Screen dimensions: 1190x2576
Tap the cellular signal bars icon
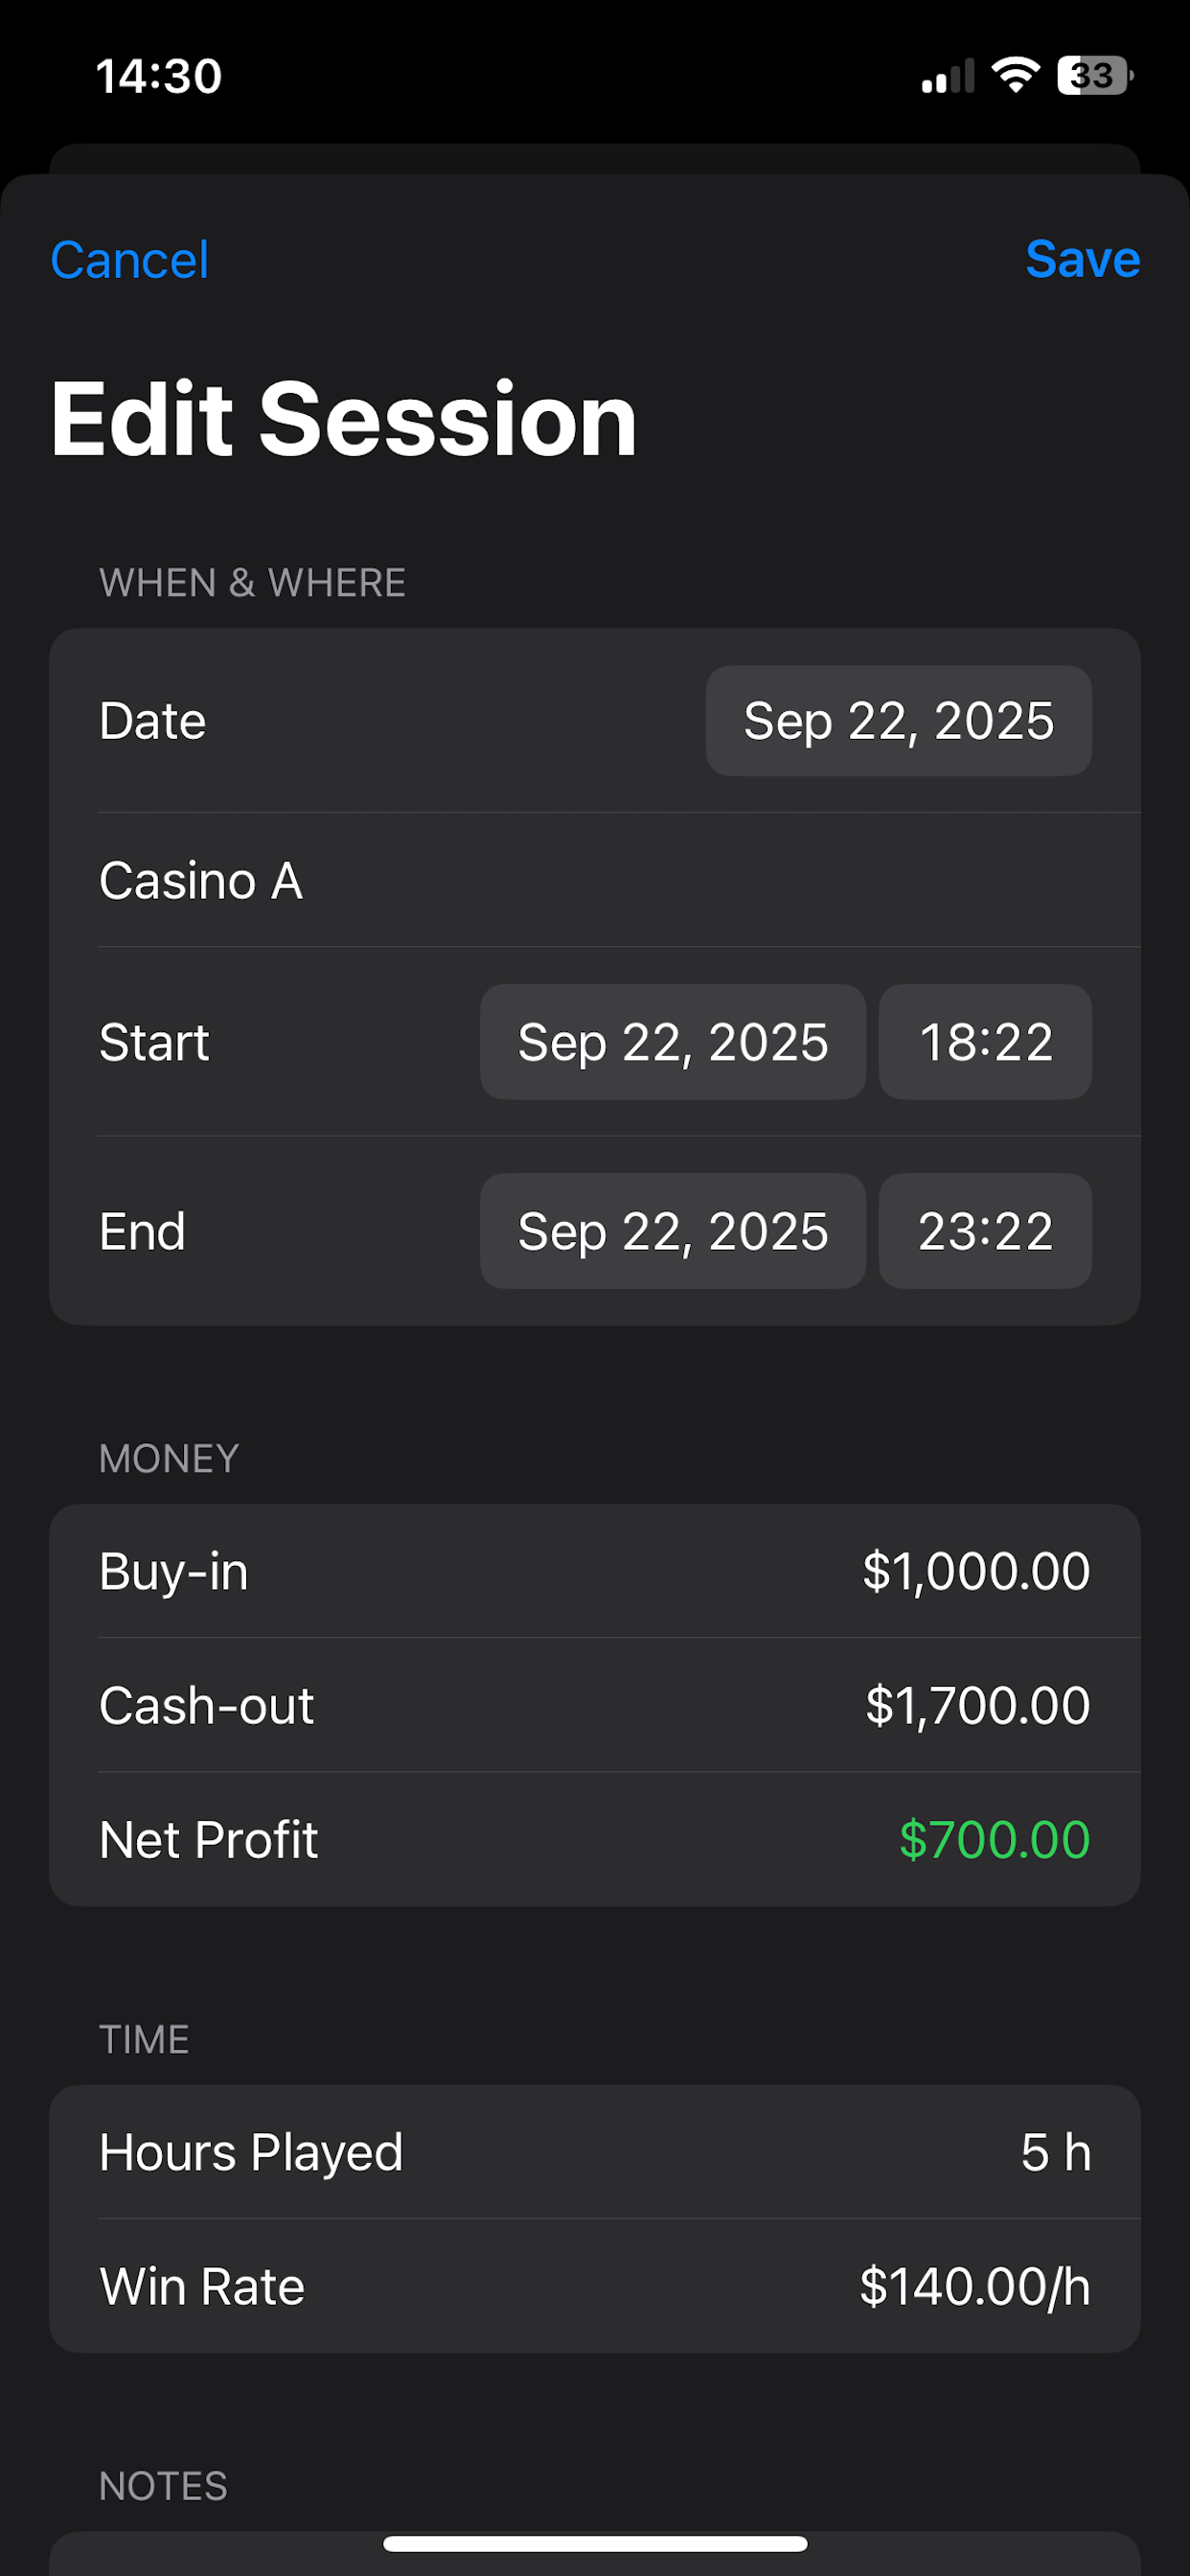click(948, 76)
